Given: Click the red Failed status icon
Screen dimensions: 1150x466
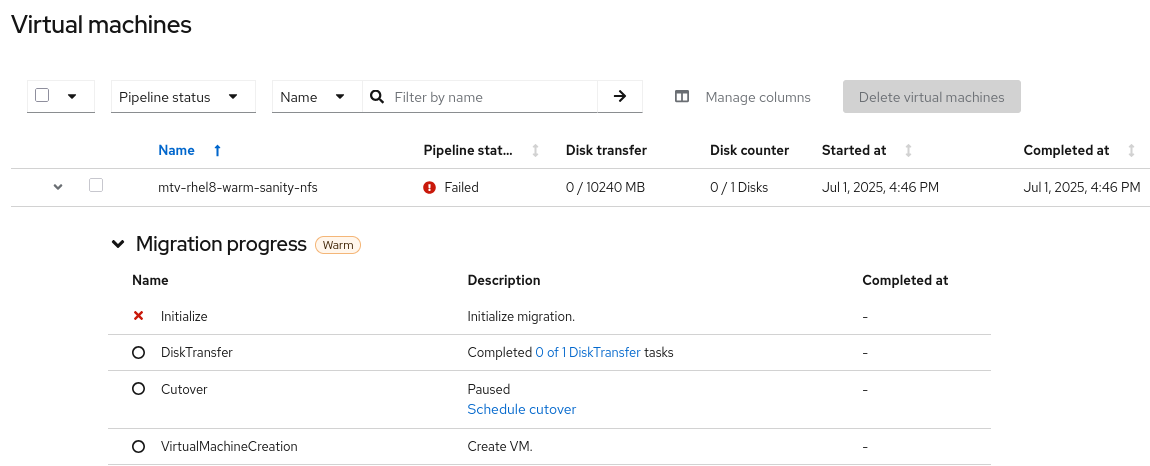Looking at the screenshot, I should [430, 187].
